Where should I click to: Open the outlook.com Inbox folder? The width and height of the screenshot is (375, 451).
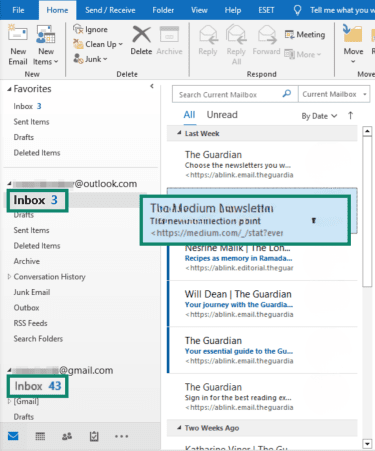tap(36, 200)
